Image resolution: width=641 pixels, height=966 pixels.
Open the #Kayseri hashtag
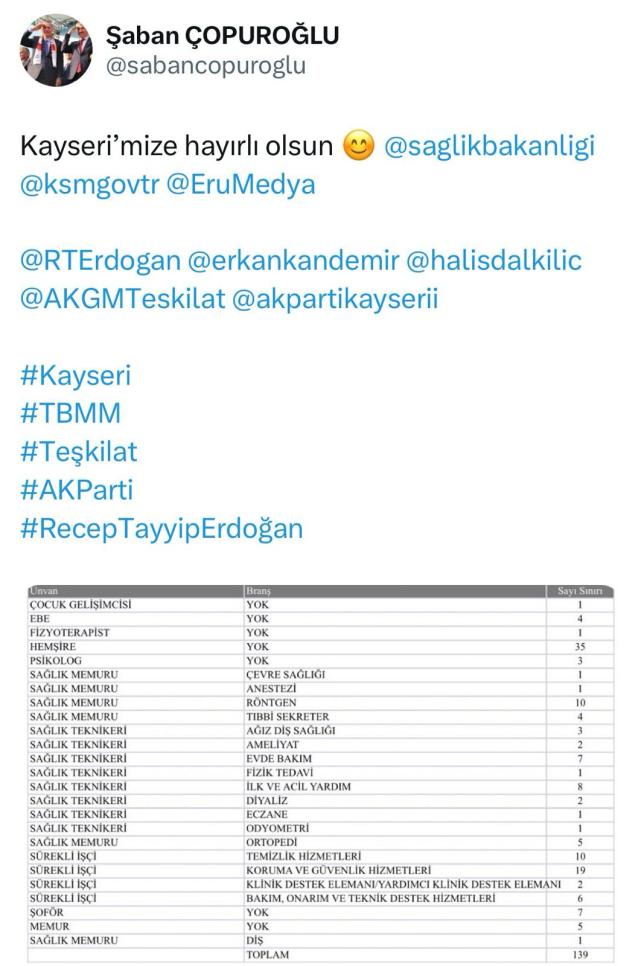(76, 376)
